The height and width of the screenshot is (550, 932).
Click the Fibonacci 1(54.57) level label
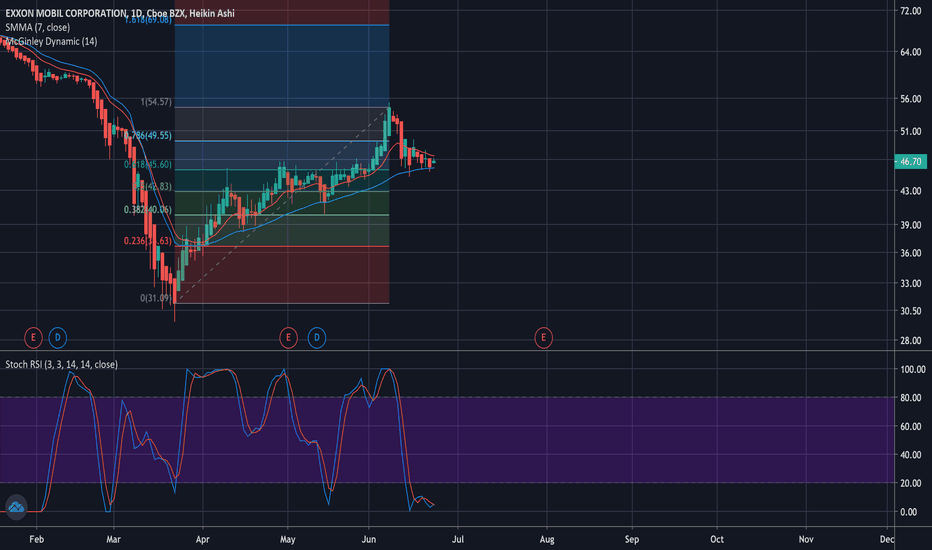(156, 102)
